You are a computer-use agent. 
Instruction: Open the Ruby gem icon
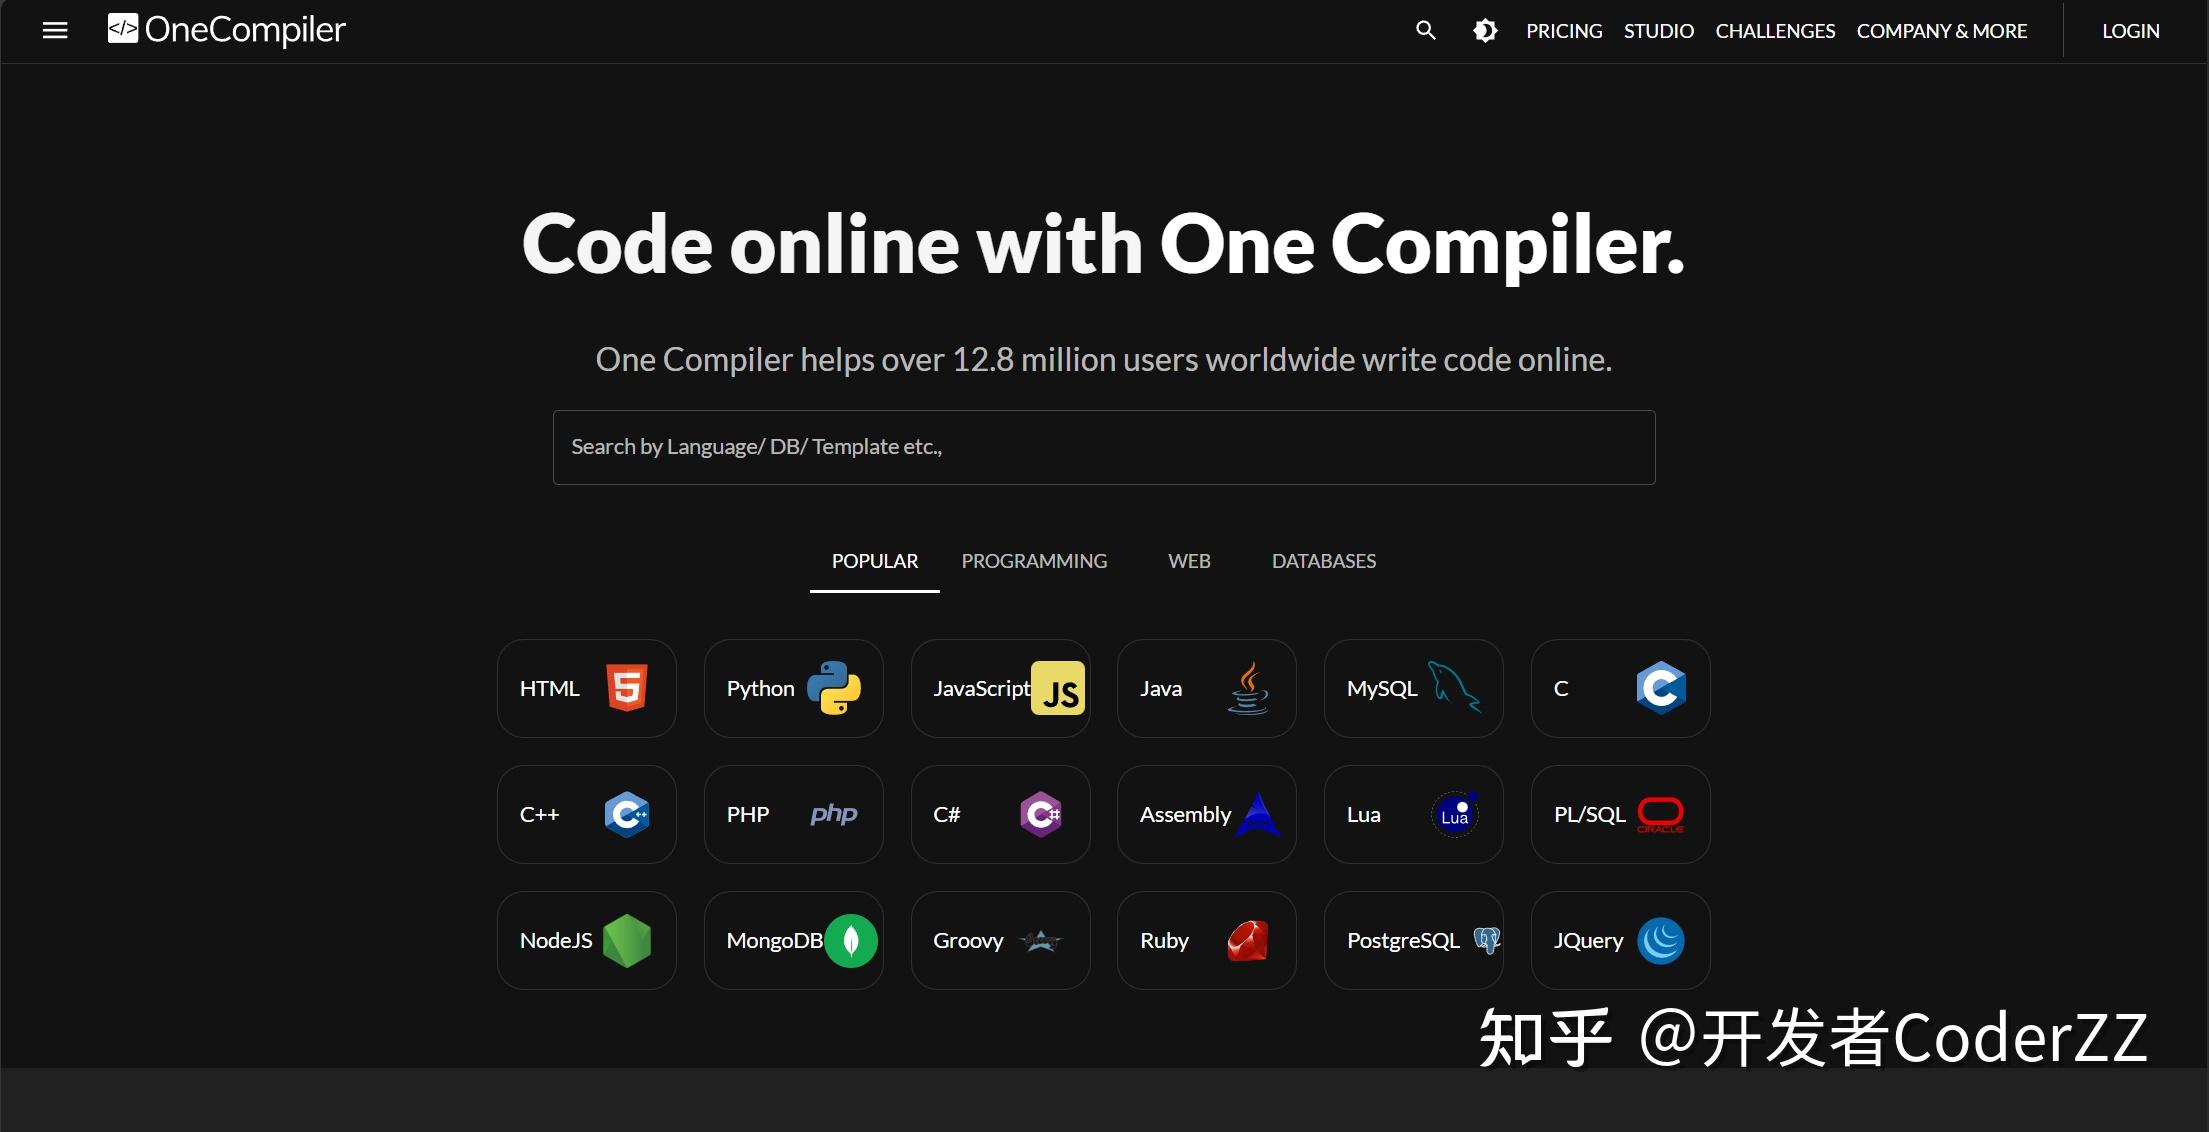(1245, 940)
